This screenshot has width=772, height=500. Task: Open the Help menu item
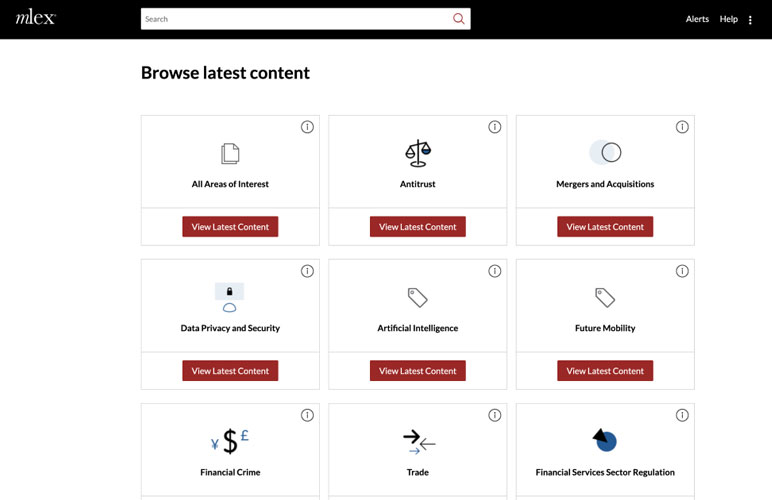[x=728, y=19]
